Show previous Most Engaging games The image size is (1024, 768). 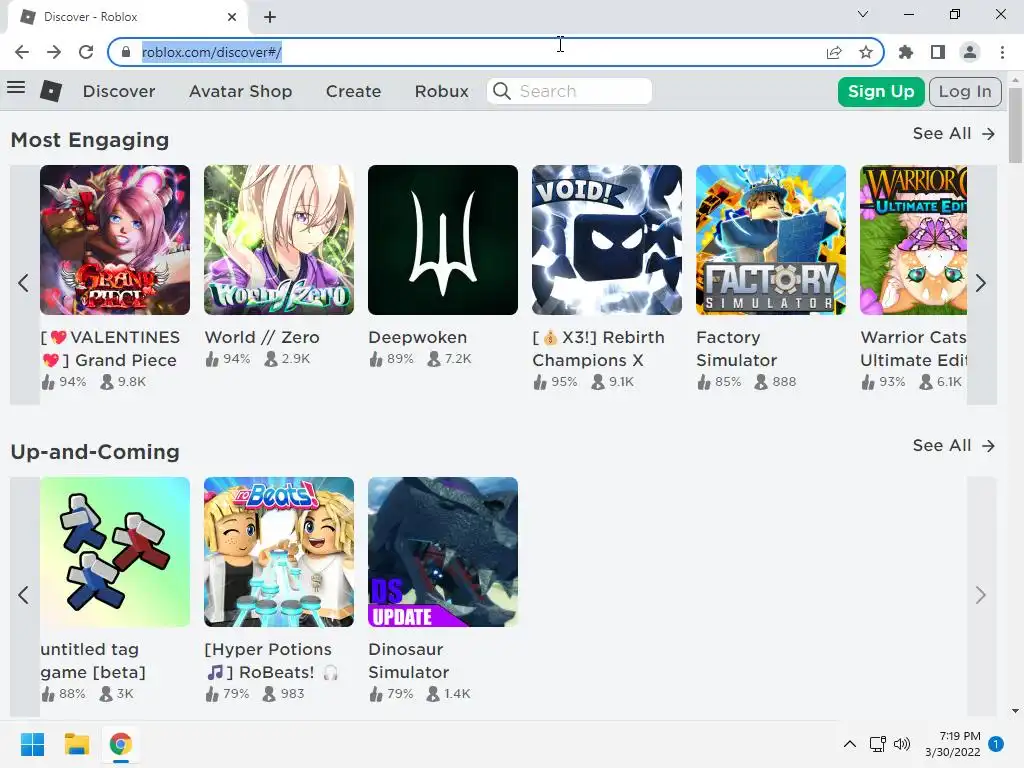click(x=24, y=283)
